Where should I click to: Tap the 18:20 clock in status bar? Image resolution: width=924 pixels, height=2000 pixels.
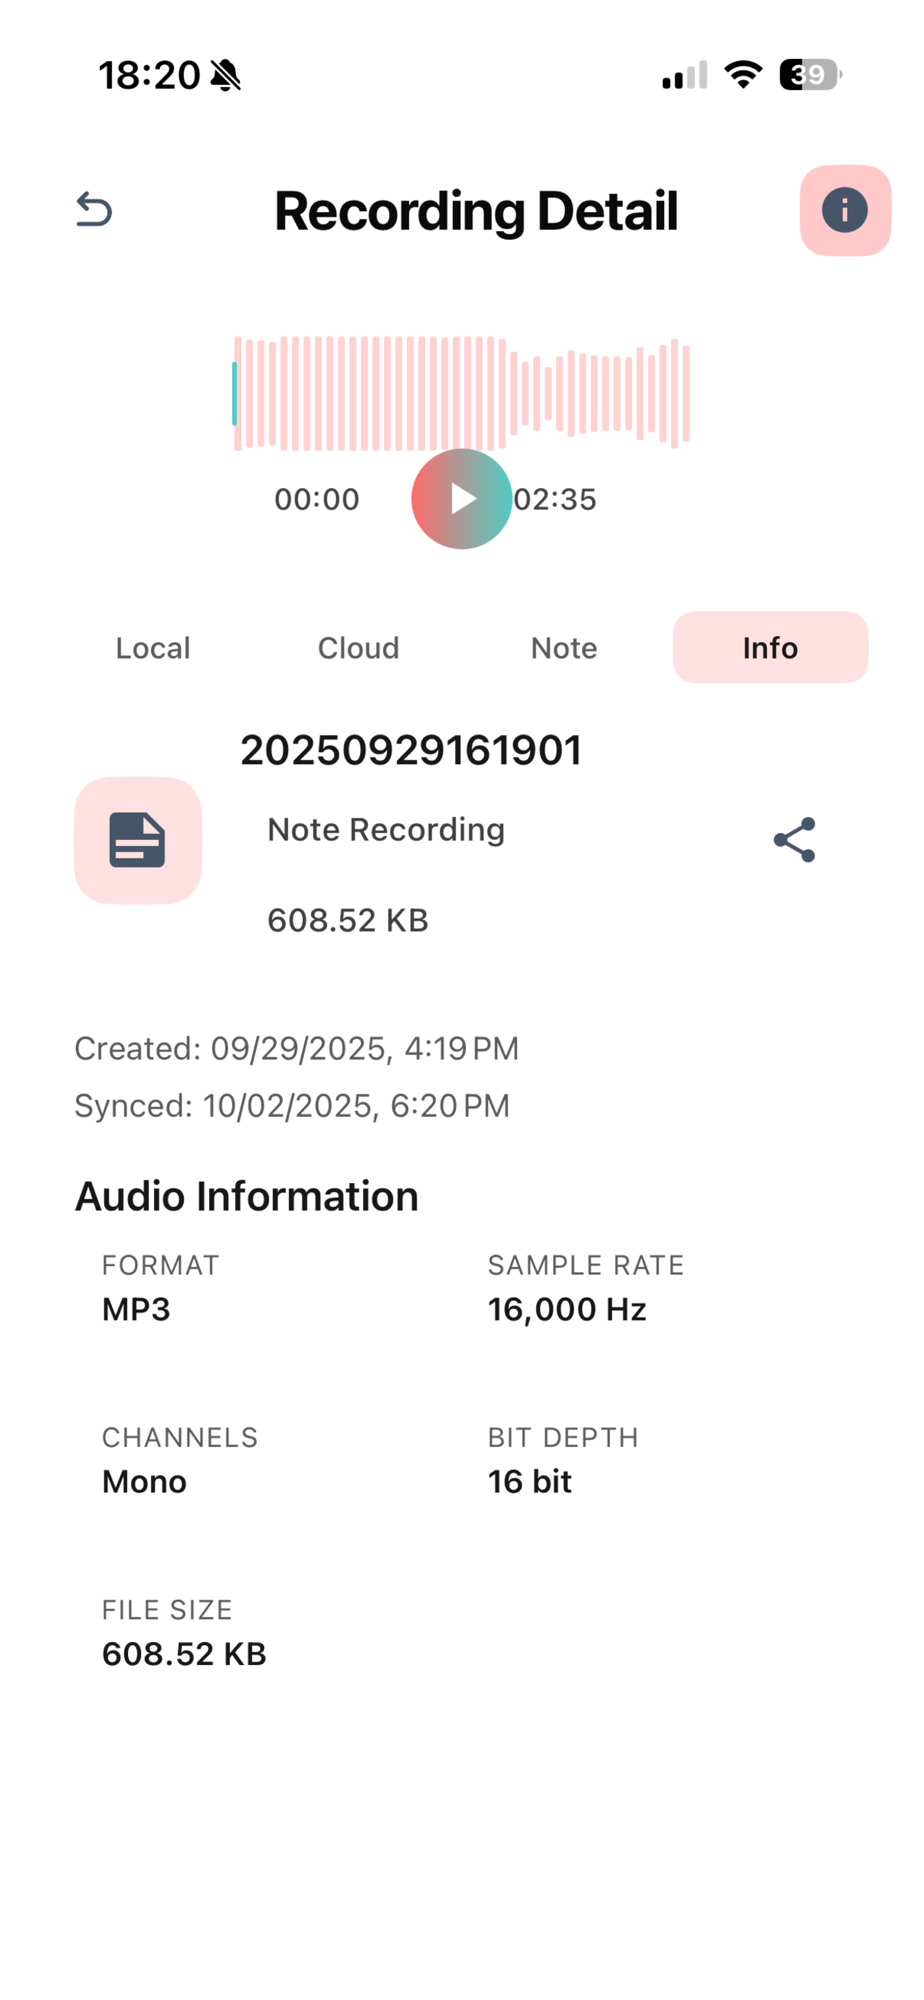(149, 75)
